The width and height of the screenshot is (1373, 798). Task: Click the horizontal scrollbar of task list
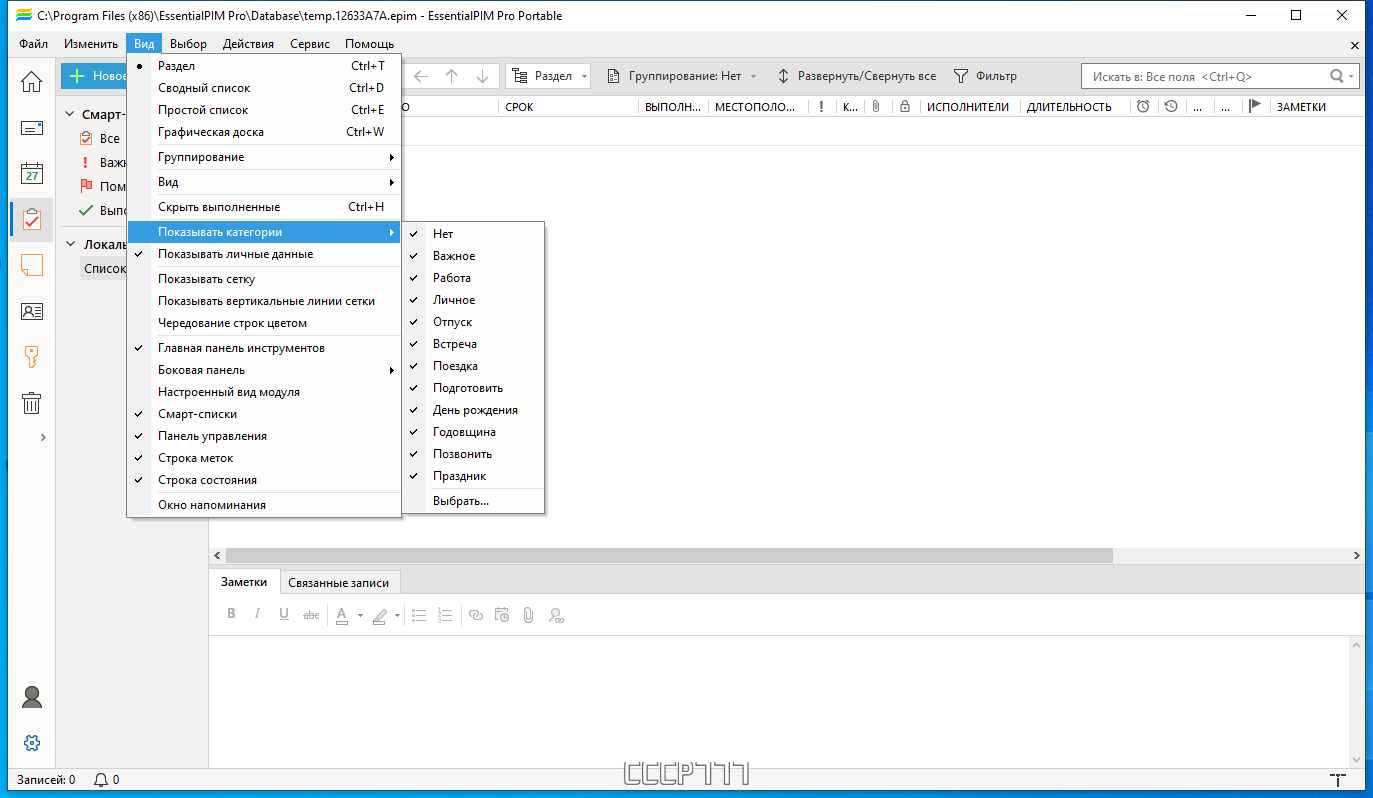click(669, 555)
